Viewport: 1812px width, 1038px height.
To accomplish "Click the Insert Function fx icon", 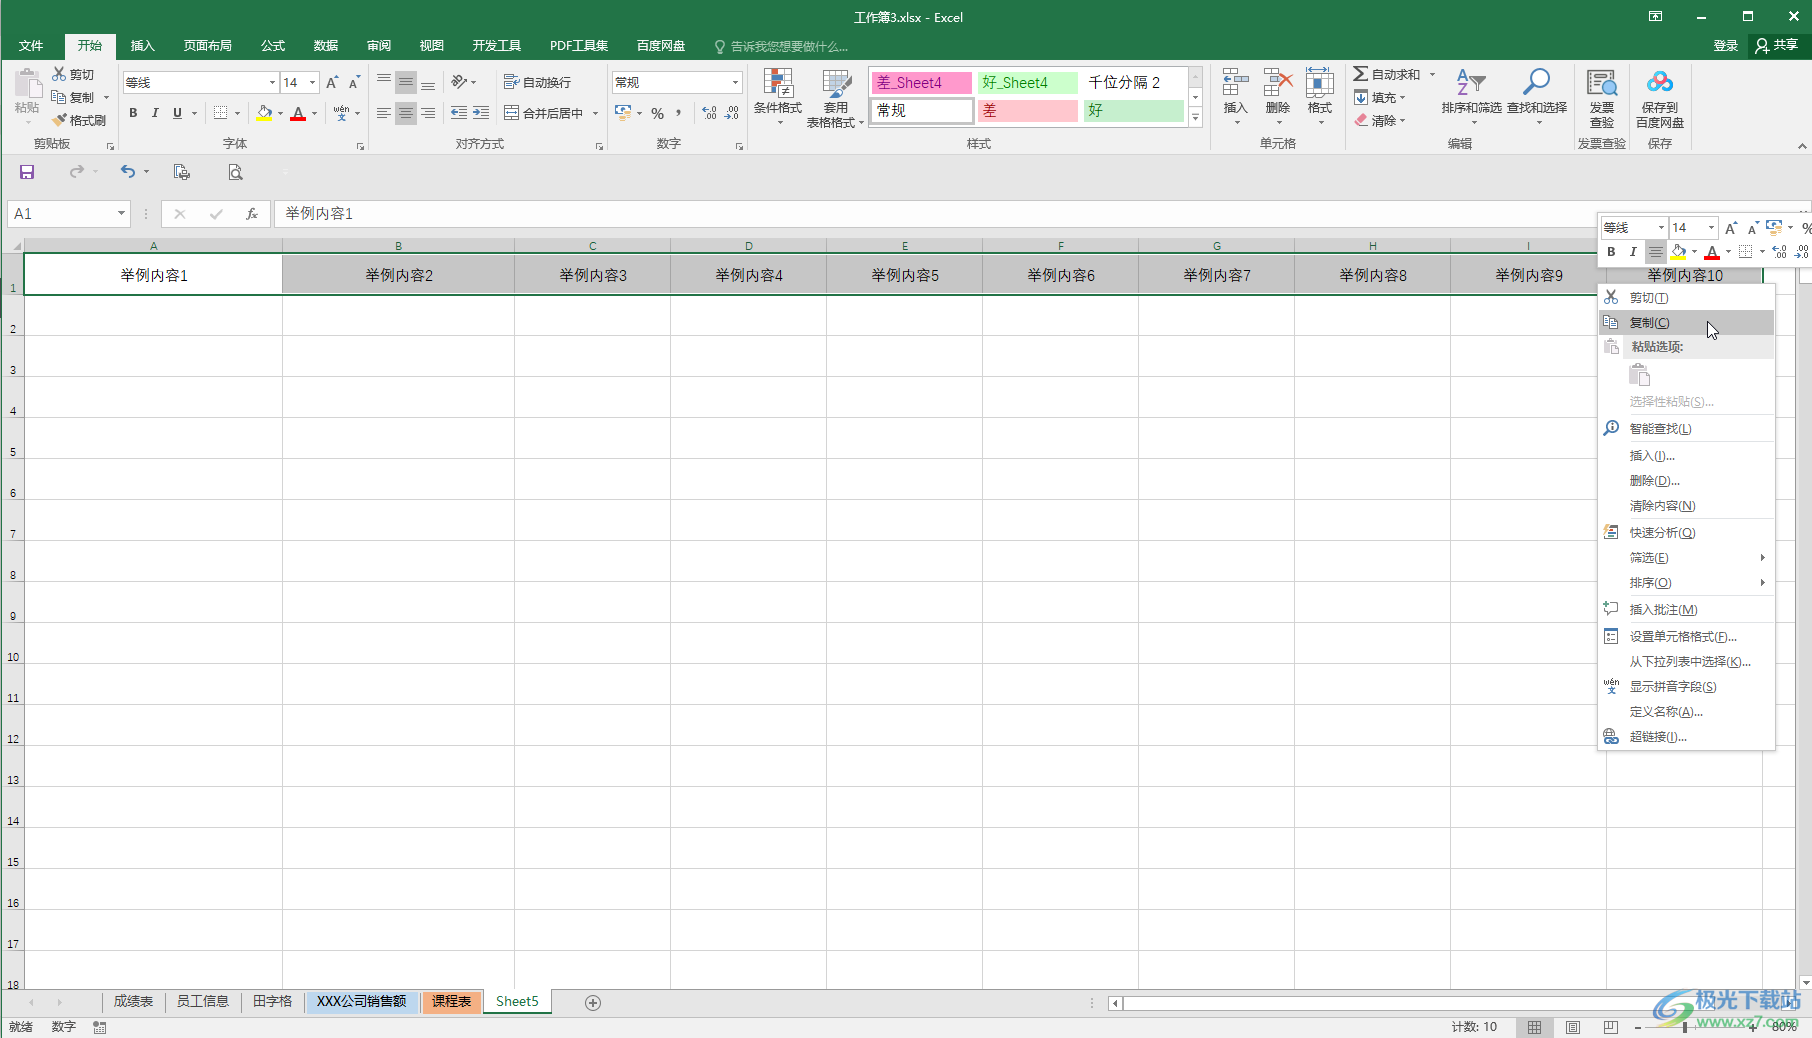I will tap(252, 213).
